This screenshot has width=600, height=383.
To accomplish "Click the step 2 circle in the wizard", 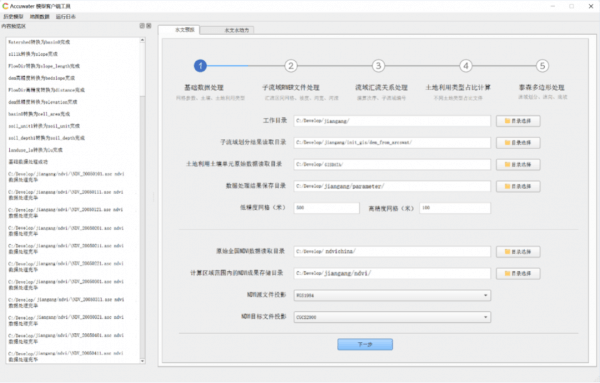I will [x=291, y=66].
